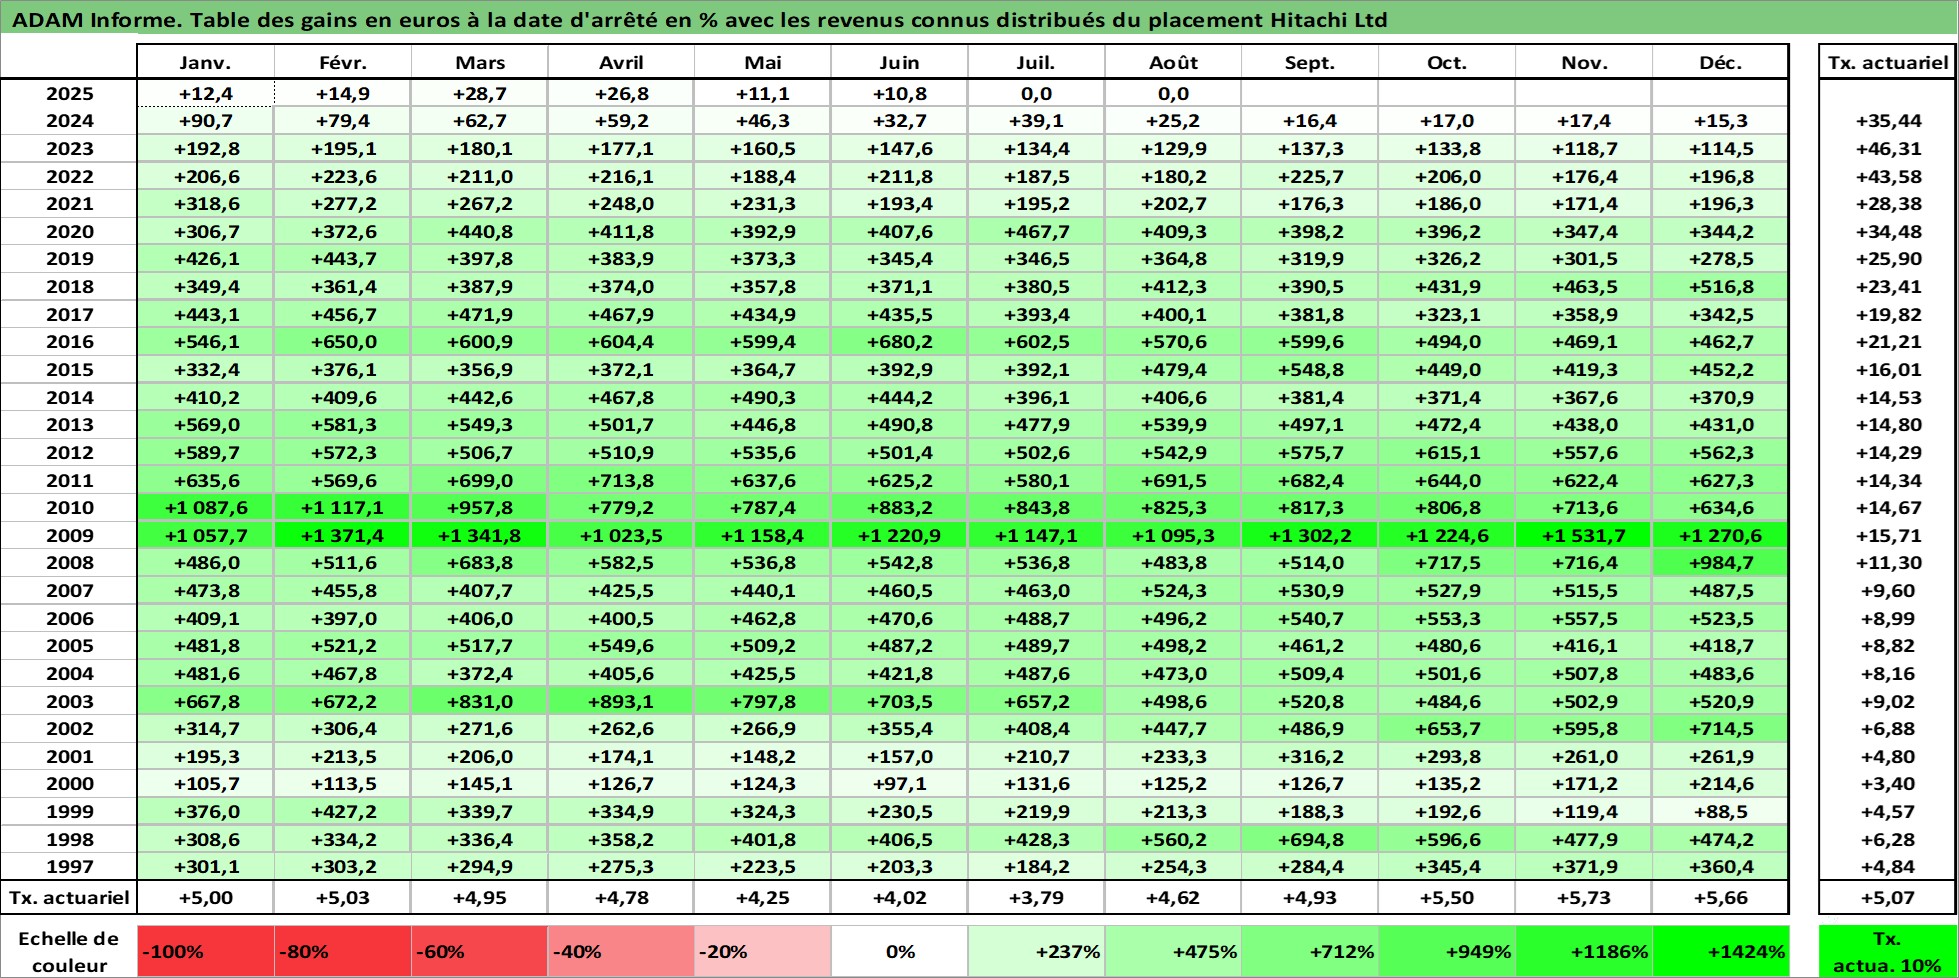Select the -20% light pink swatch
Screen dimensions: 1959x978
click(x=763, y=952)
